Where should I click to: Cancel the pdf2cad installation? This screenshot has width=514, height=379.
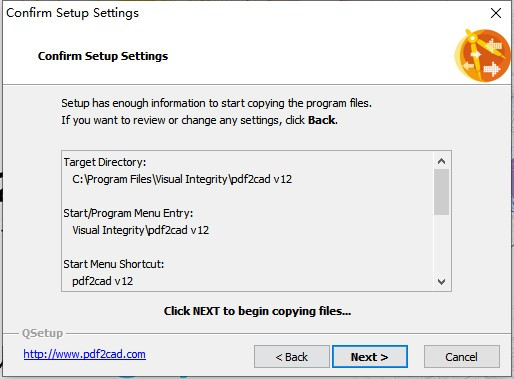462,357
